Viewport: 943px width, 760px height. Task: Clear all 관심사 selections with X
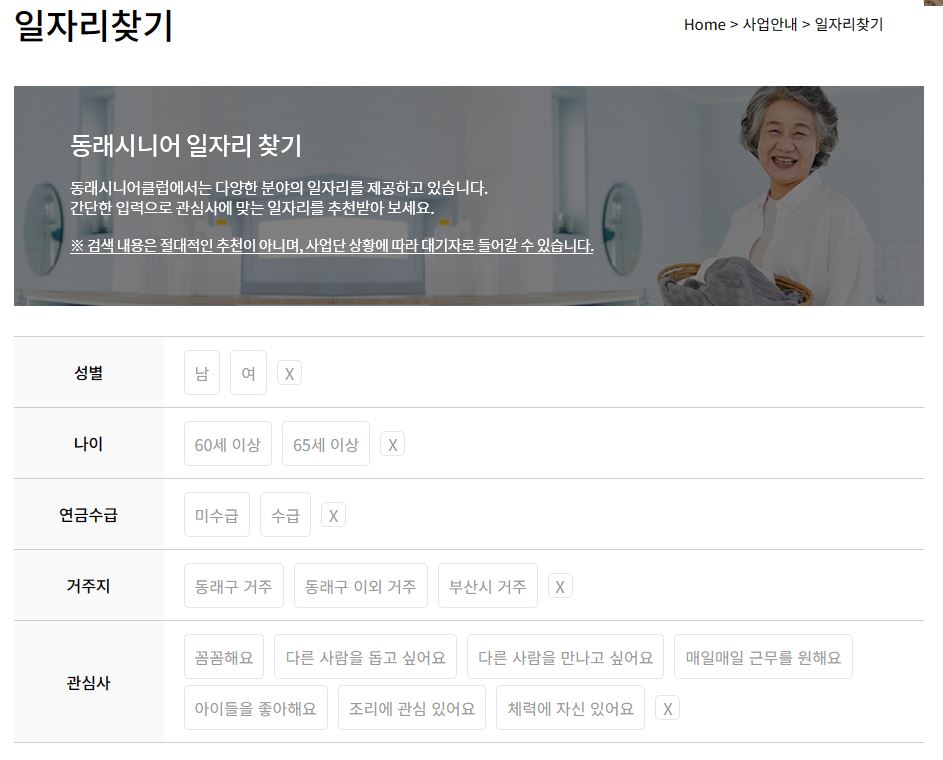coord(667,708)
